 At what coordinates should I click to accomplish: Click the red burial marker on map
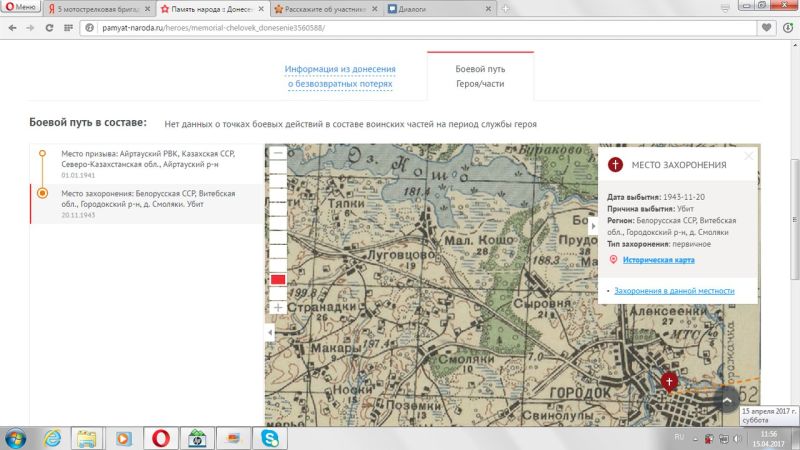[x=669, y=382]
